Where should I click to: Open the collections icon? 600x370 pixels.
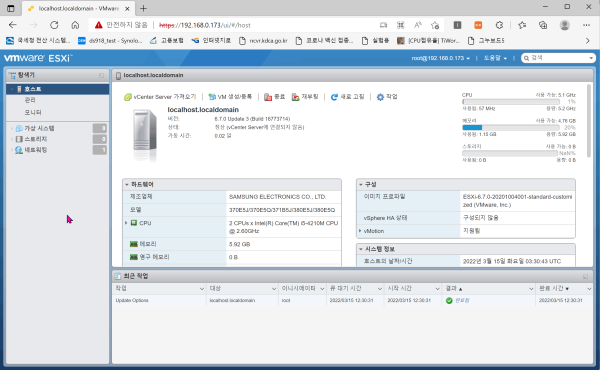coord(543,25)
